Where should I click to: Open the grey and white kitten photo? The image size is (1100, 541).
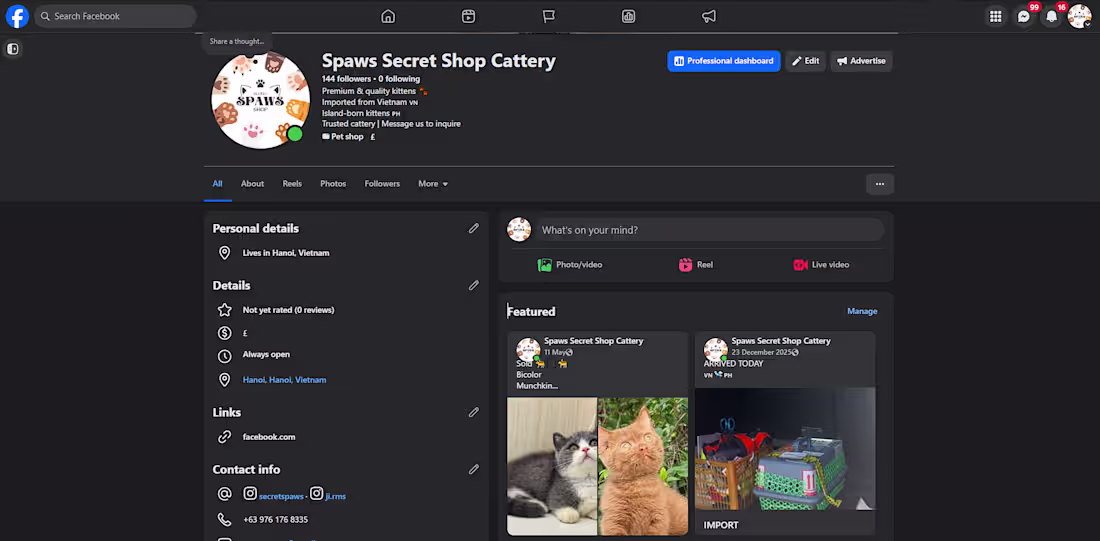[551, 467]
